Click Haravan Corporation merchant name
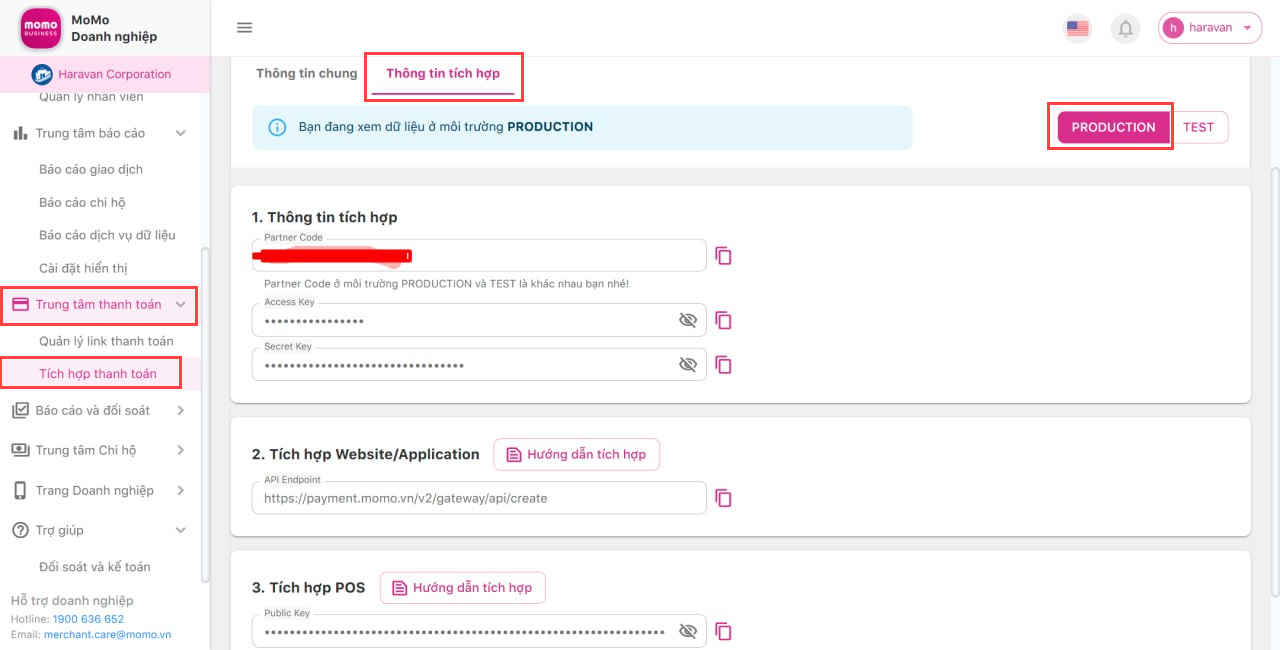1280x650 pixels. [114, 74]
